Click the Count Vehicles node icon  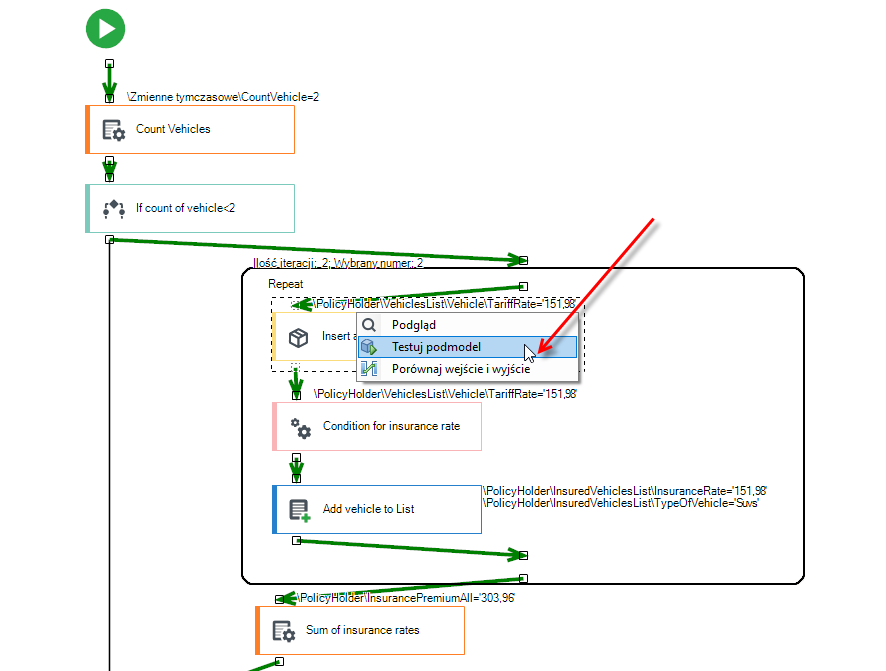pyautogui.click(x=114, y=130)
